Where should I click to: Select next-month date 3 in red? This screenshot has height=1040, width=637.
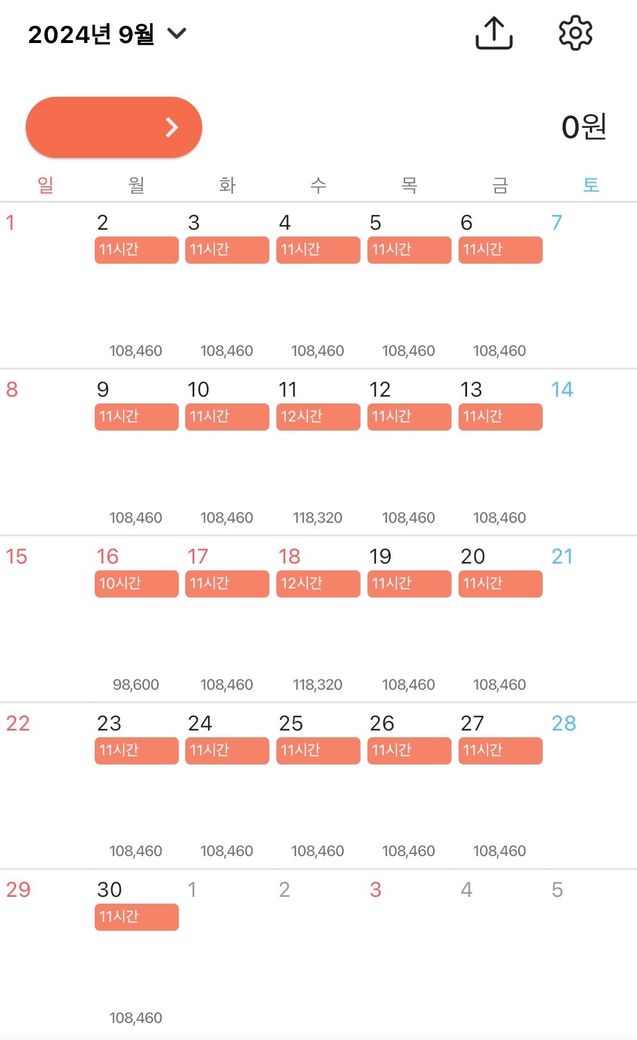tap(375, 890)
